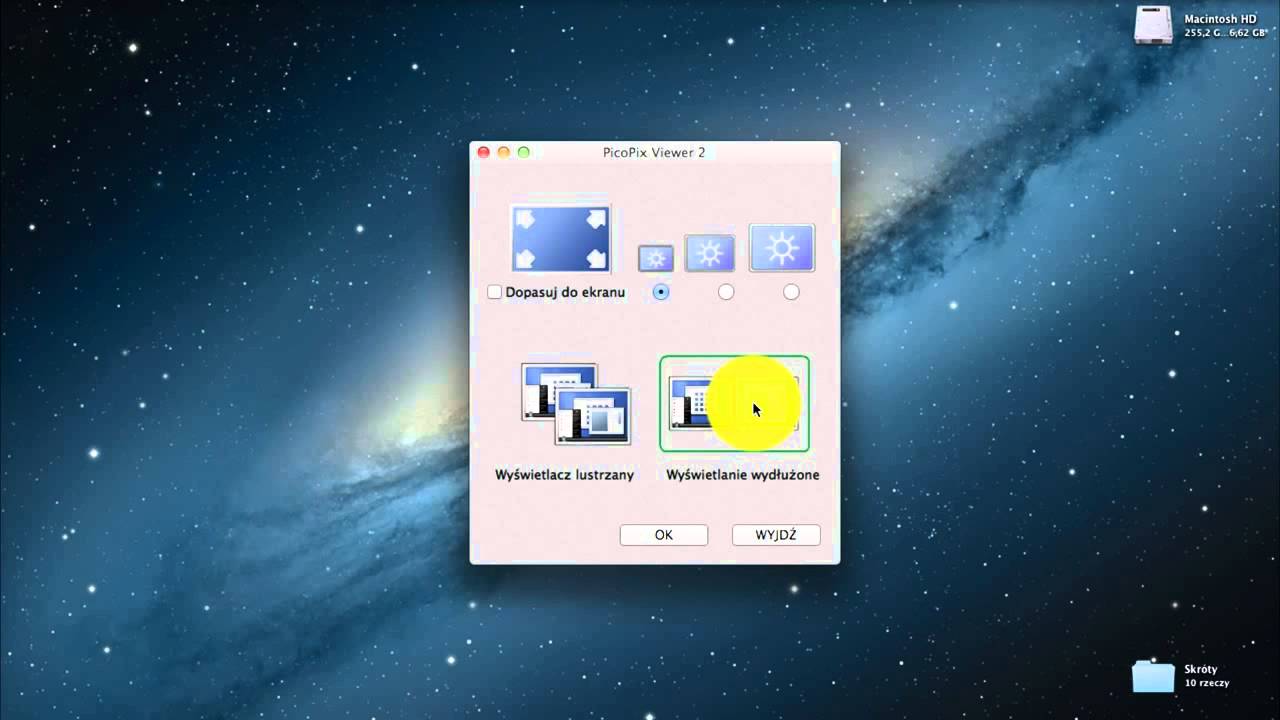The image size is (1280, 720).
Task: Click the Wyświetlanie wydłużone label
Action: (743, 475)
